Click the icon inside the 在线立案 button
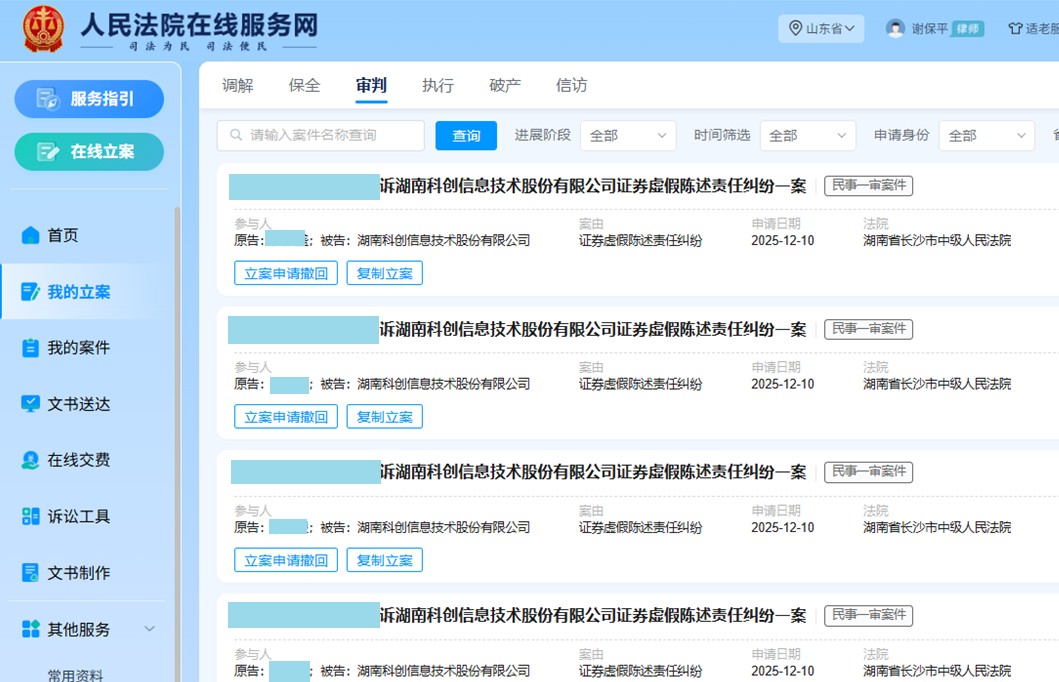 click(x=48, y=152)
